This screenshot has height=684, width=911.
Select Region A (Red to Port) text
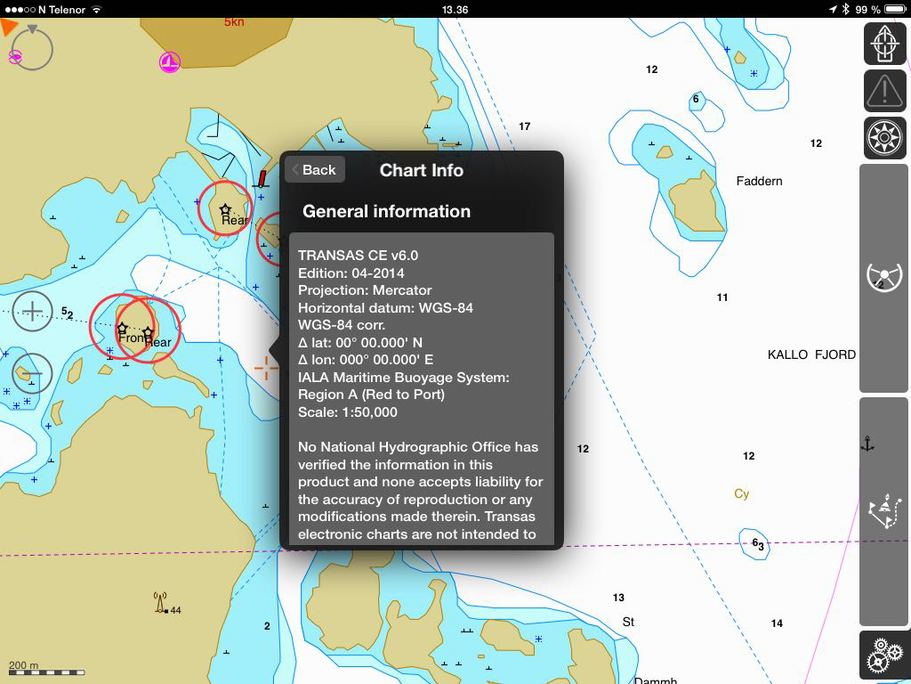371,395
